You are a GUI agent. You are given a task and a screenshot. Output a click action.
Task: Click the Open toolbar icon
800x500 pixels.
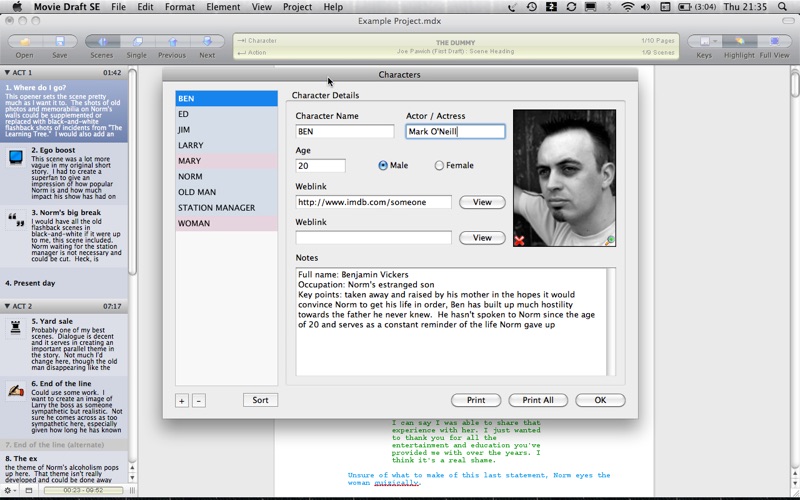(x=25, y=42)
